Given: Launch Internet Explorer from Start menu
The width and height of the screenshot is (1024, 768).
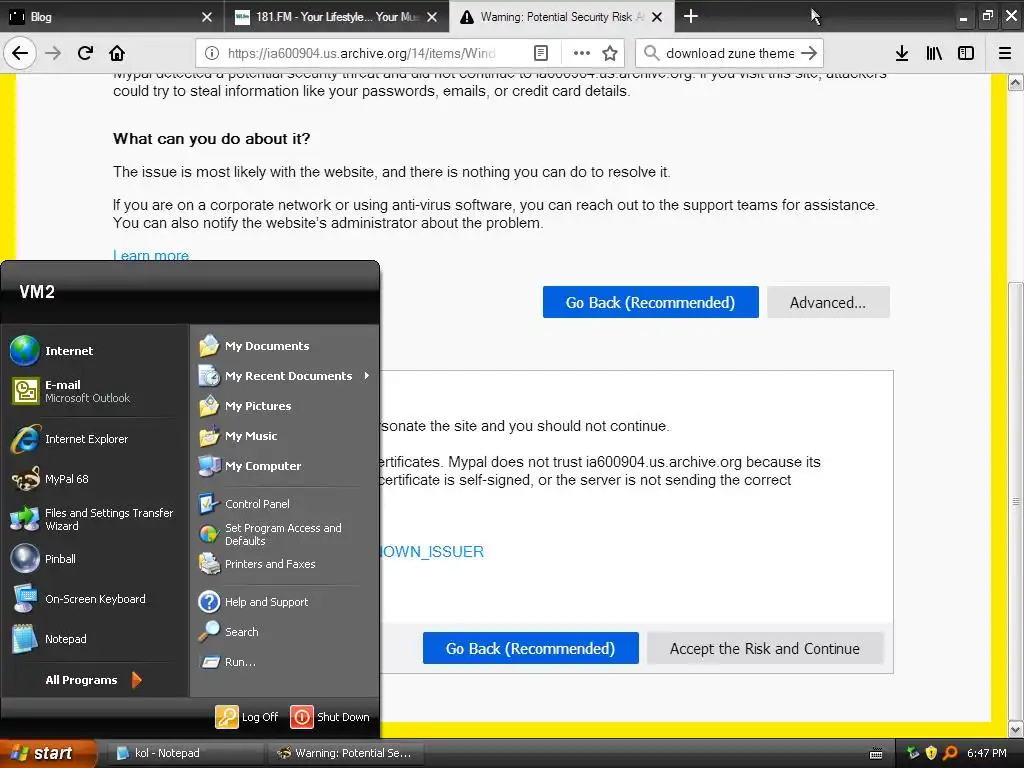Looking at the screenshot, I should 95,439.
